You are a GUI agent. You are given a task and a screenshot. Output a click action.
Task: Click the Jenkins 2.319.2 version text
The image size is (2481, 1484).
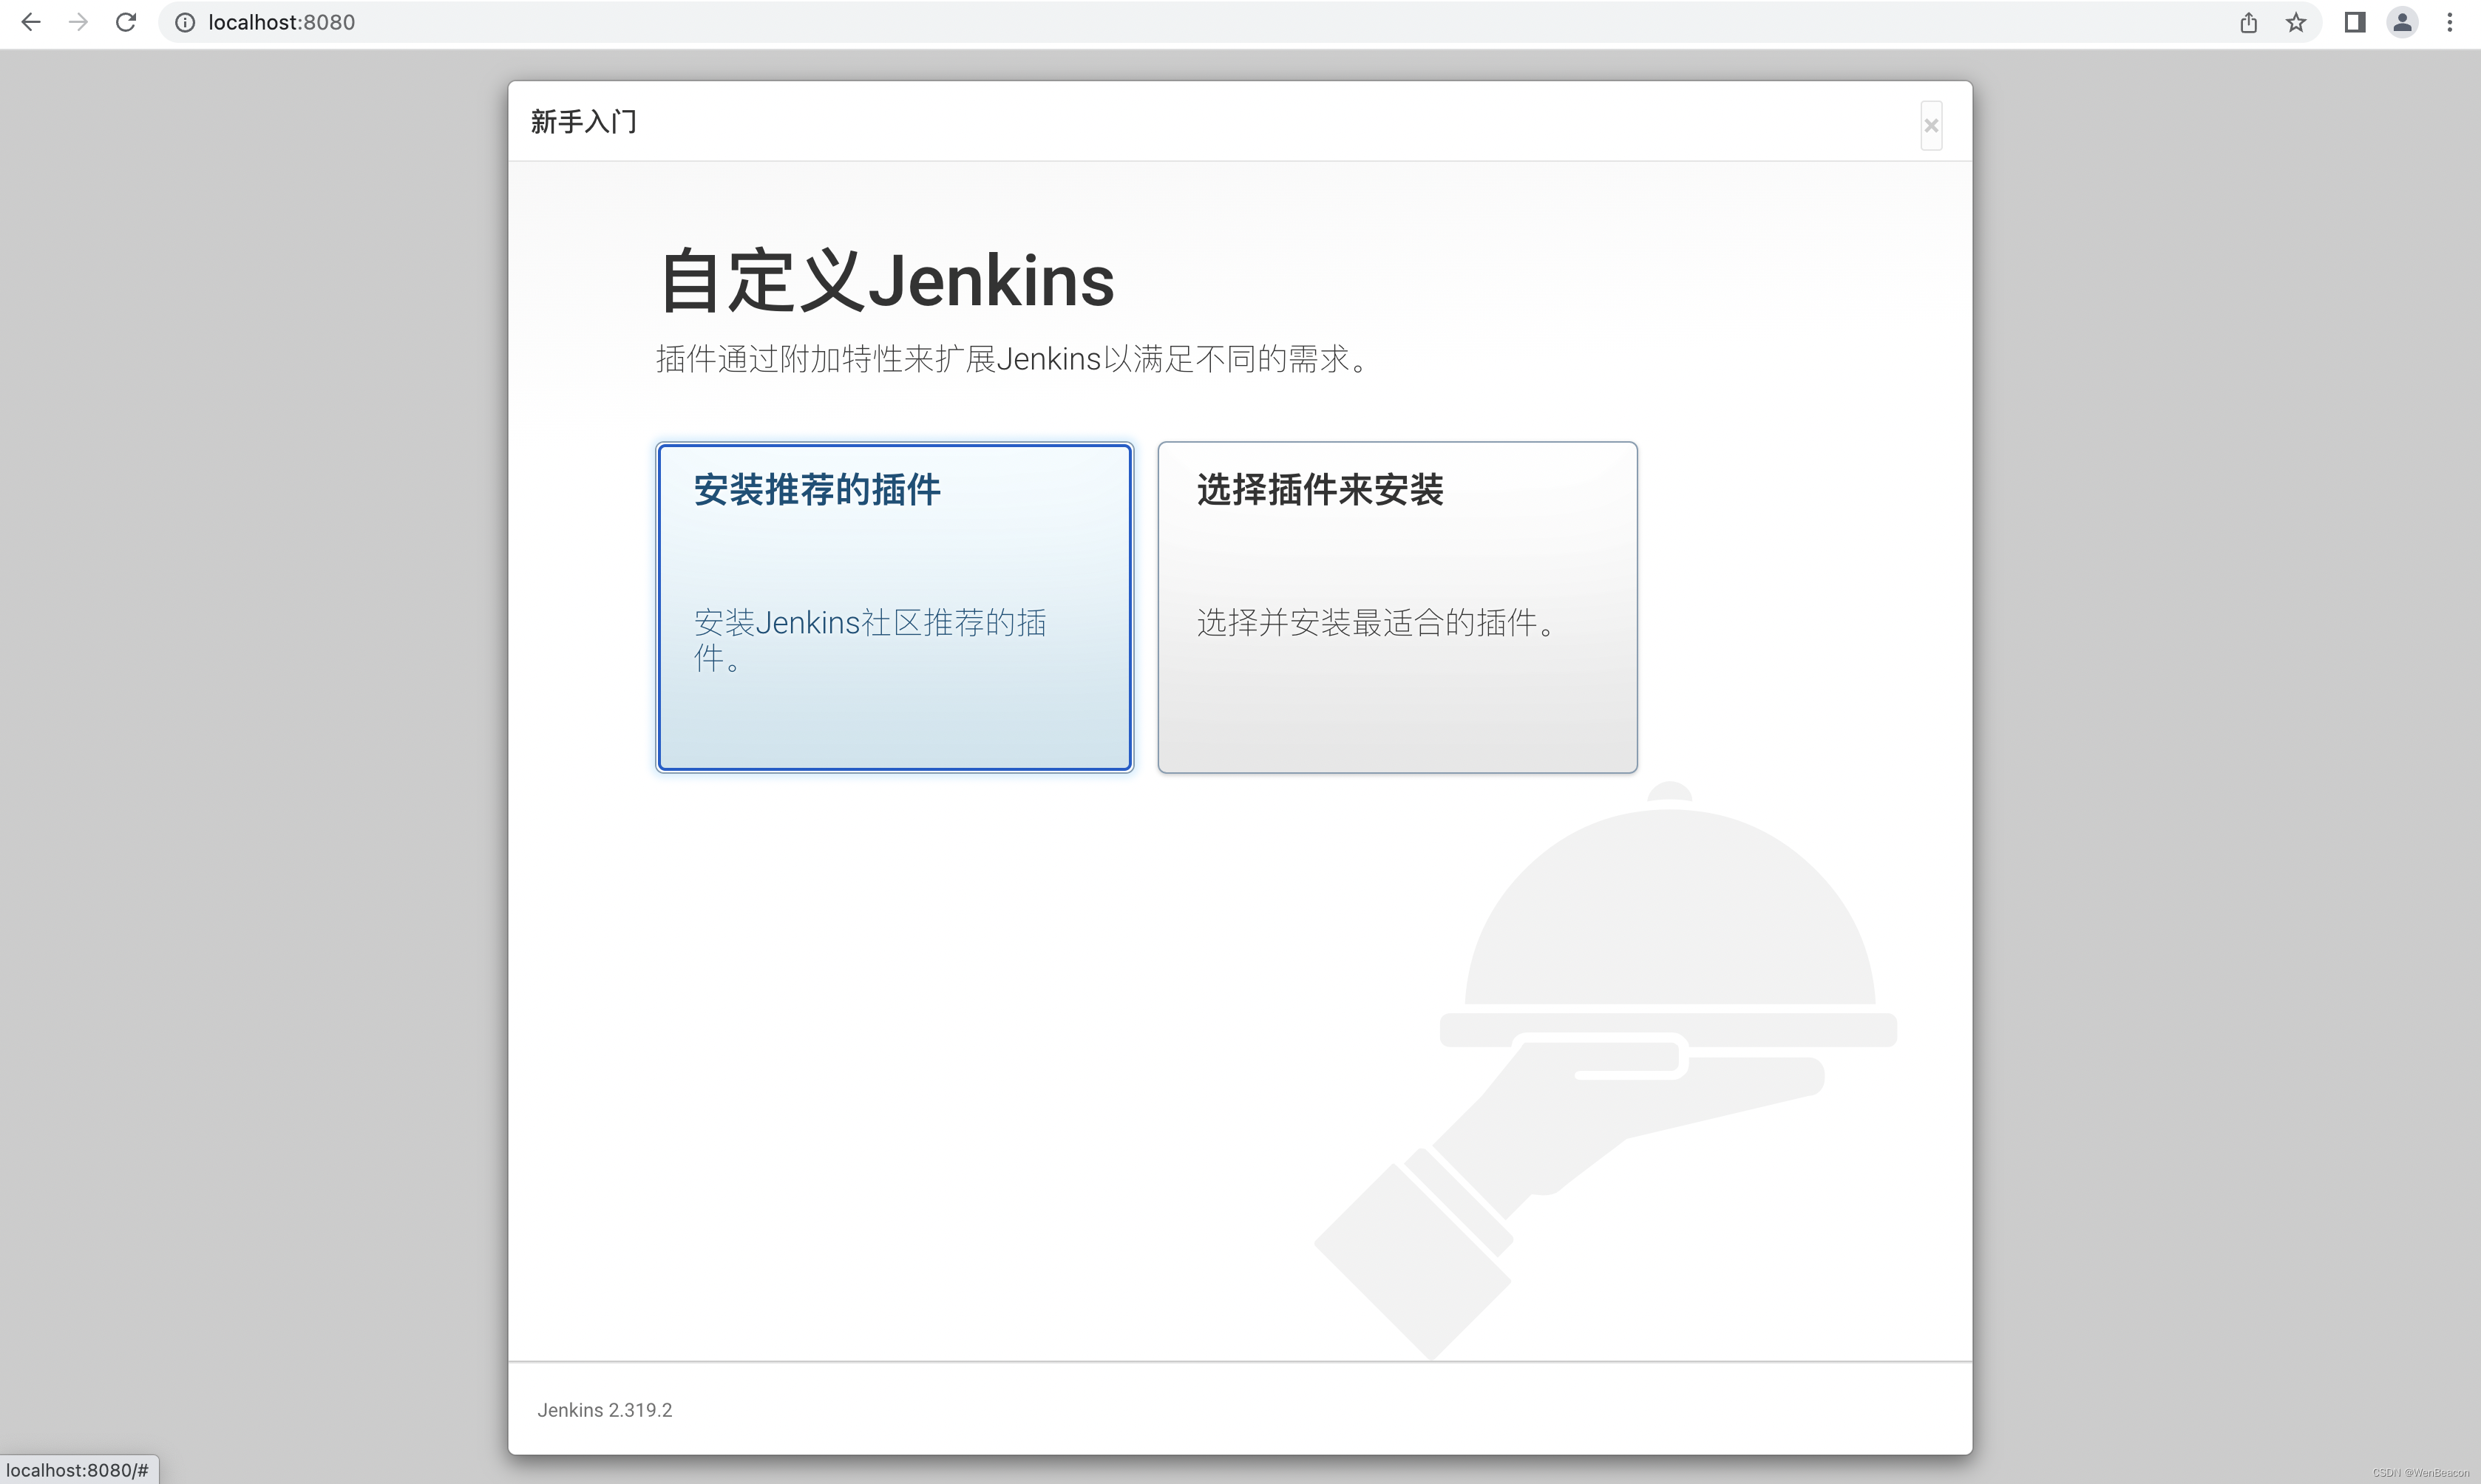pos(604,1410)
